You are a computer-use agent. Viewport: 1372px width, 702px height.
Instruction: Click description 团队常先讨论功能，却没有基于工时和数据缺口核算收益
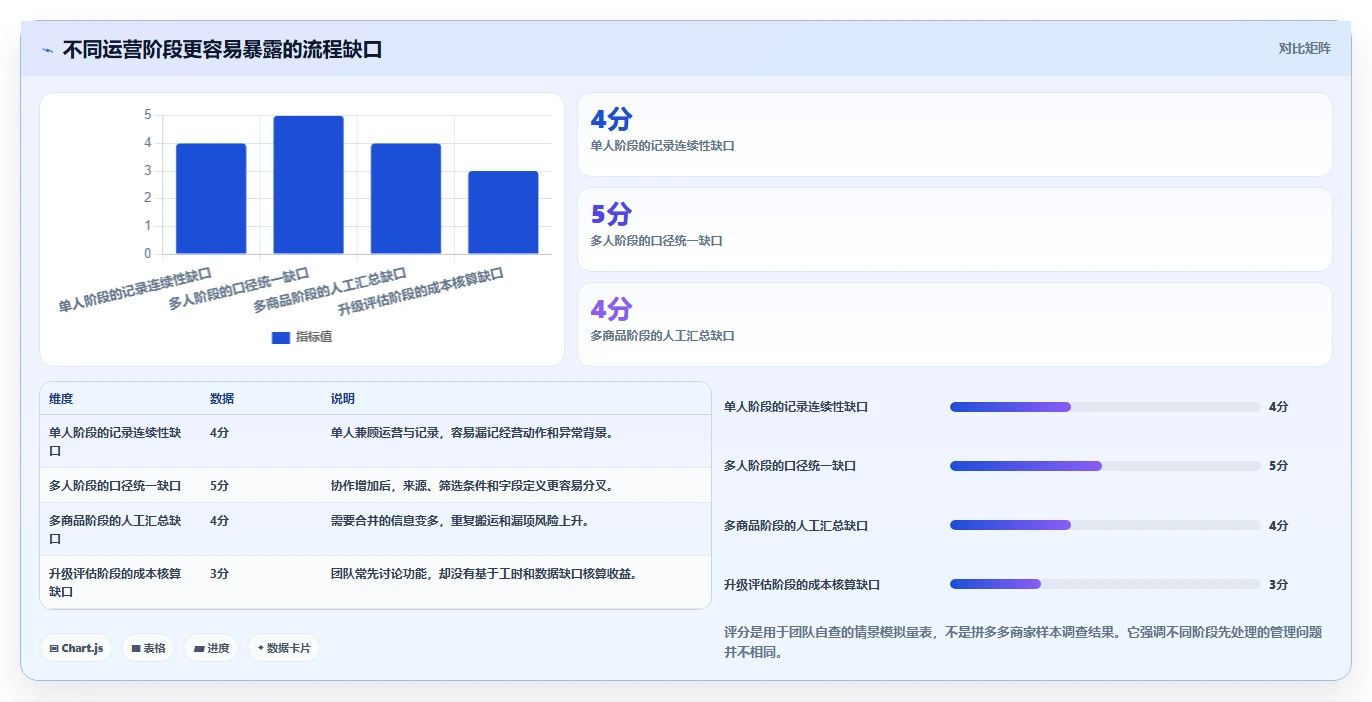484,574
